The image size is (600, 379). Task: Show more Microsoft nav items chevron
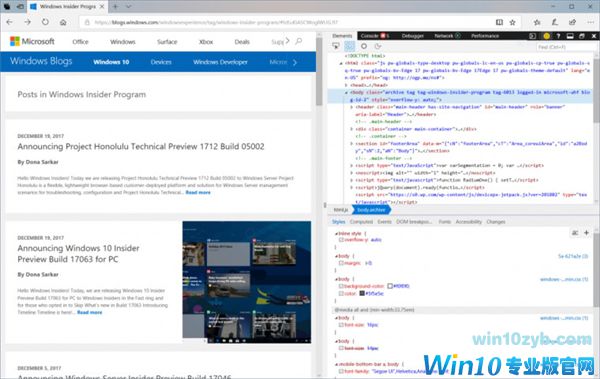287,41
